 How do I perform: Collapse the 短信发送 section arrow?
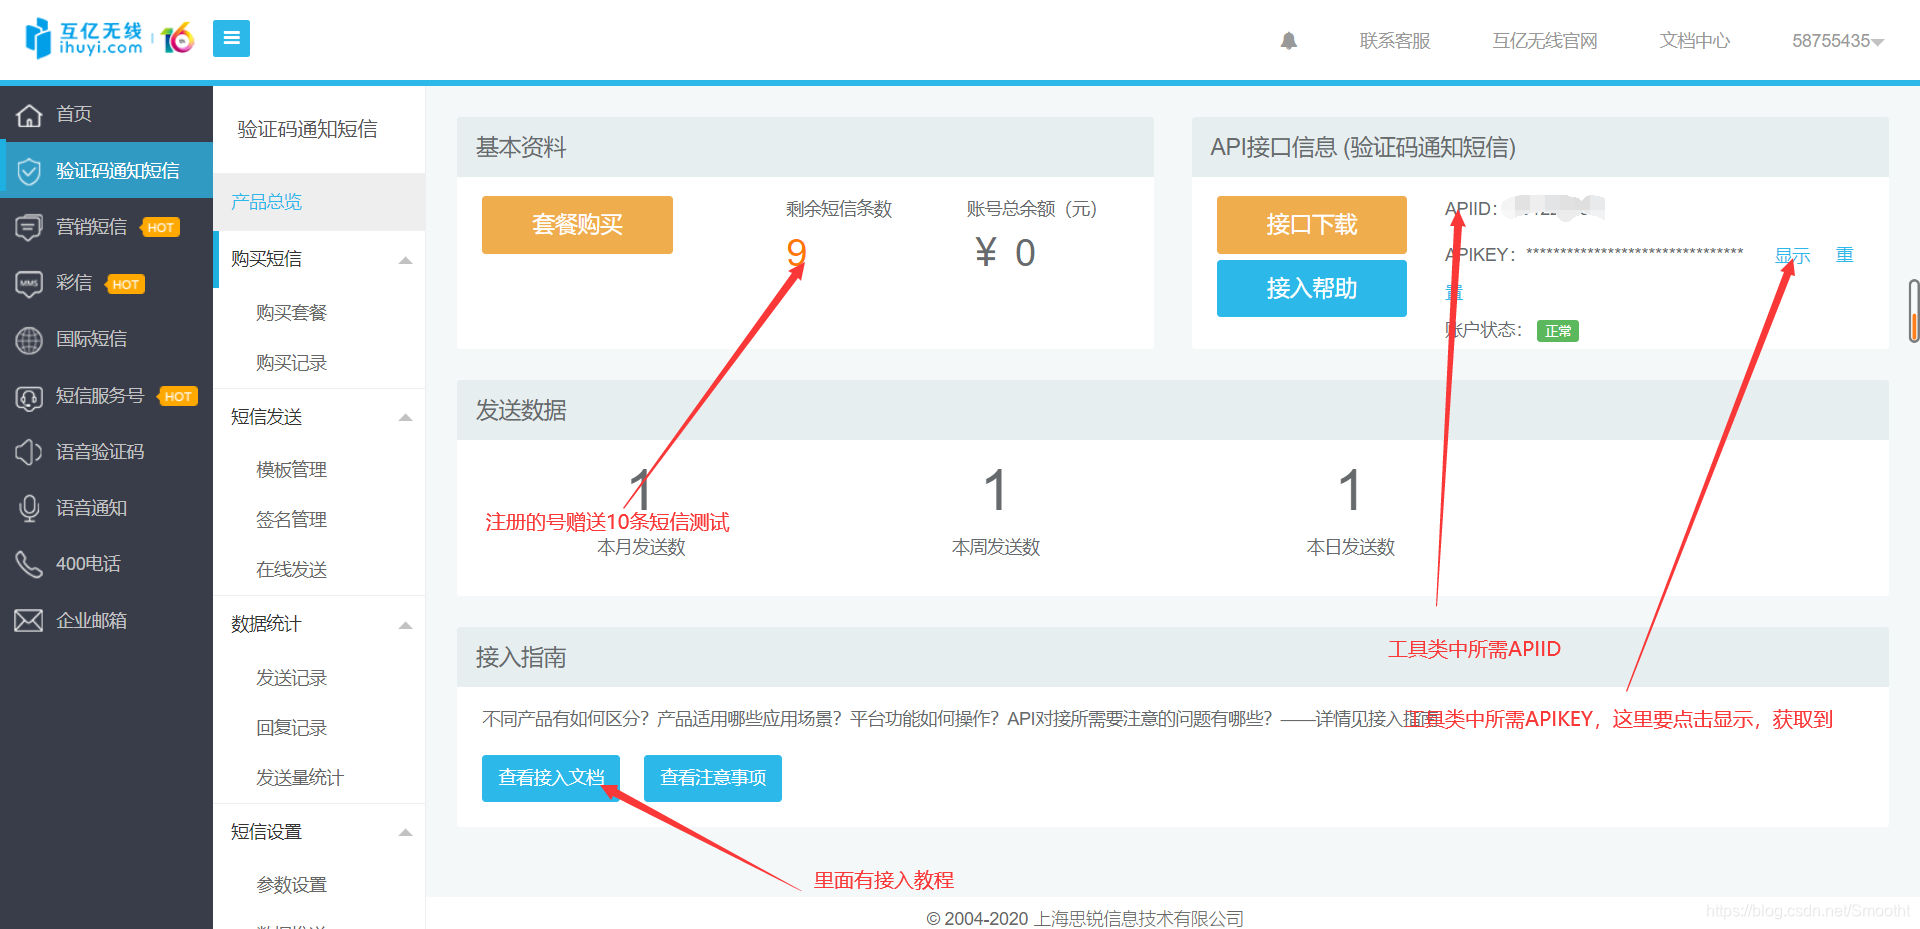(405, 417)
